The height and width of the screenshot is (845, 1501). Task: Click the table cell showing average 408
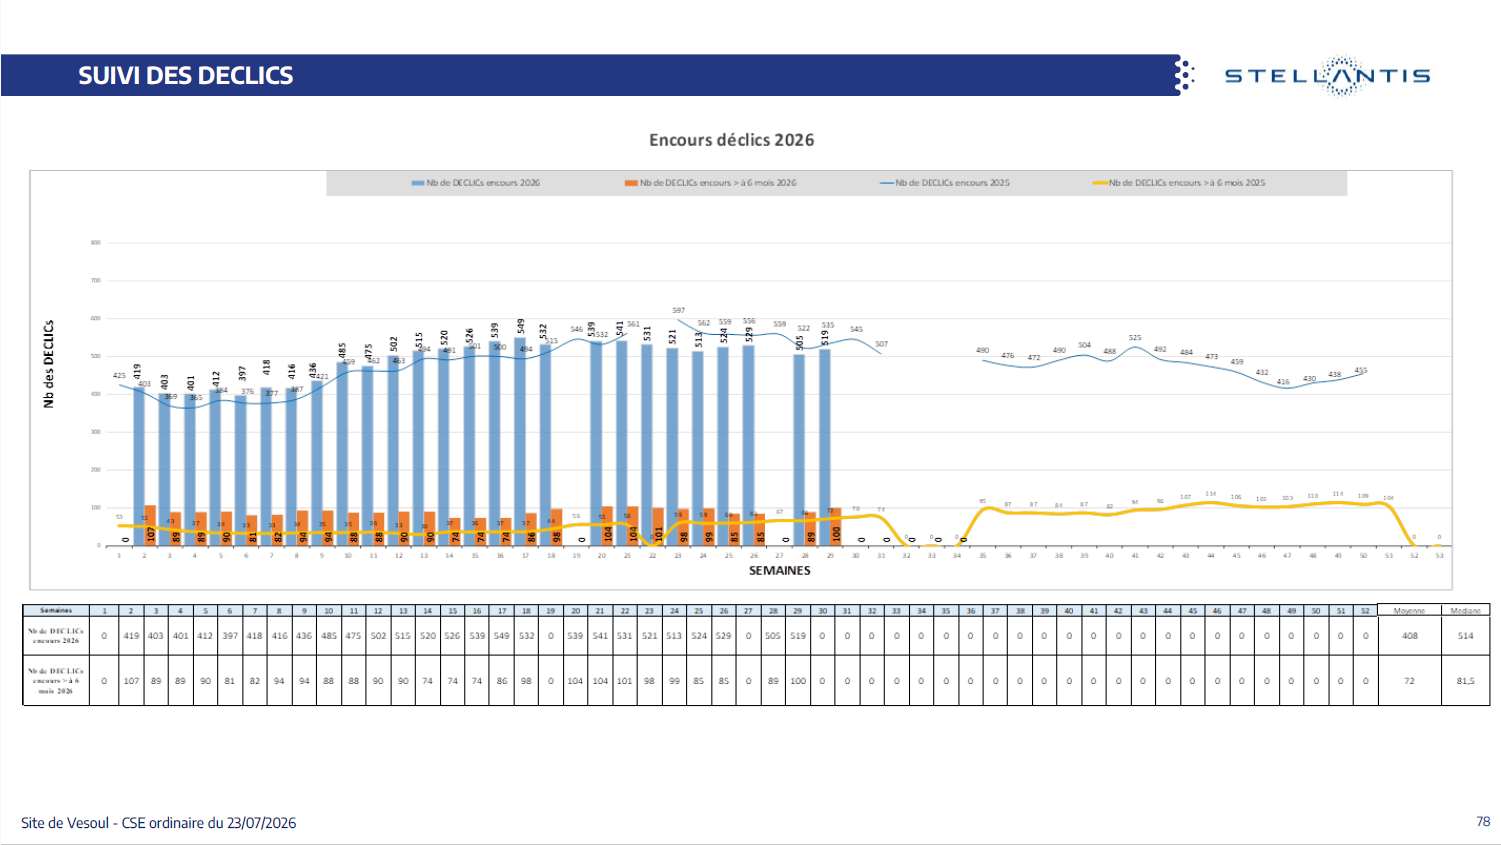1409,636
